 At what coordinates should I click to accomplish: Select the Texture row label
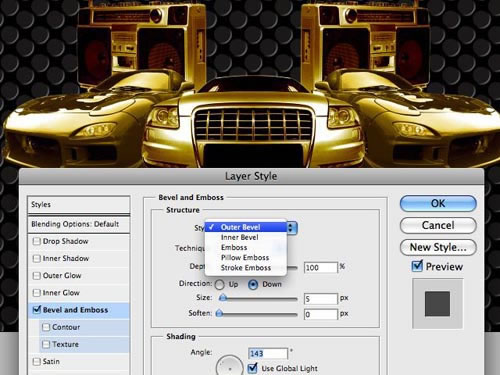(65, 344)
